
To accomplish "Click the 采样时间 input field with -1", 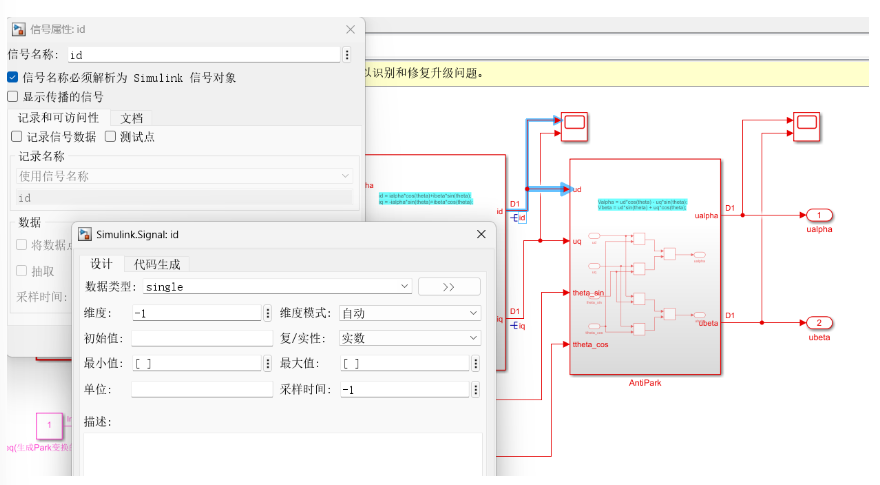I will pyautogui.click(x=405, y=390).
